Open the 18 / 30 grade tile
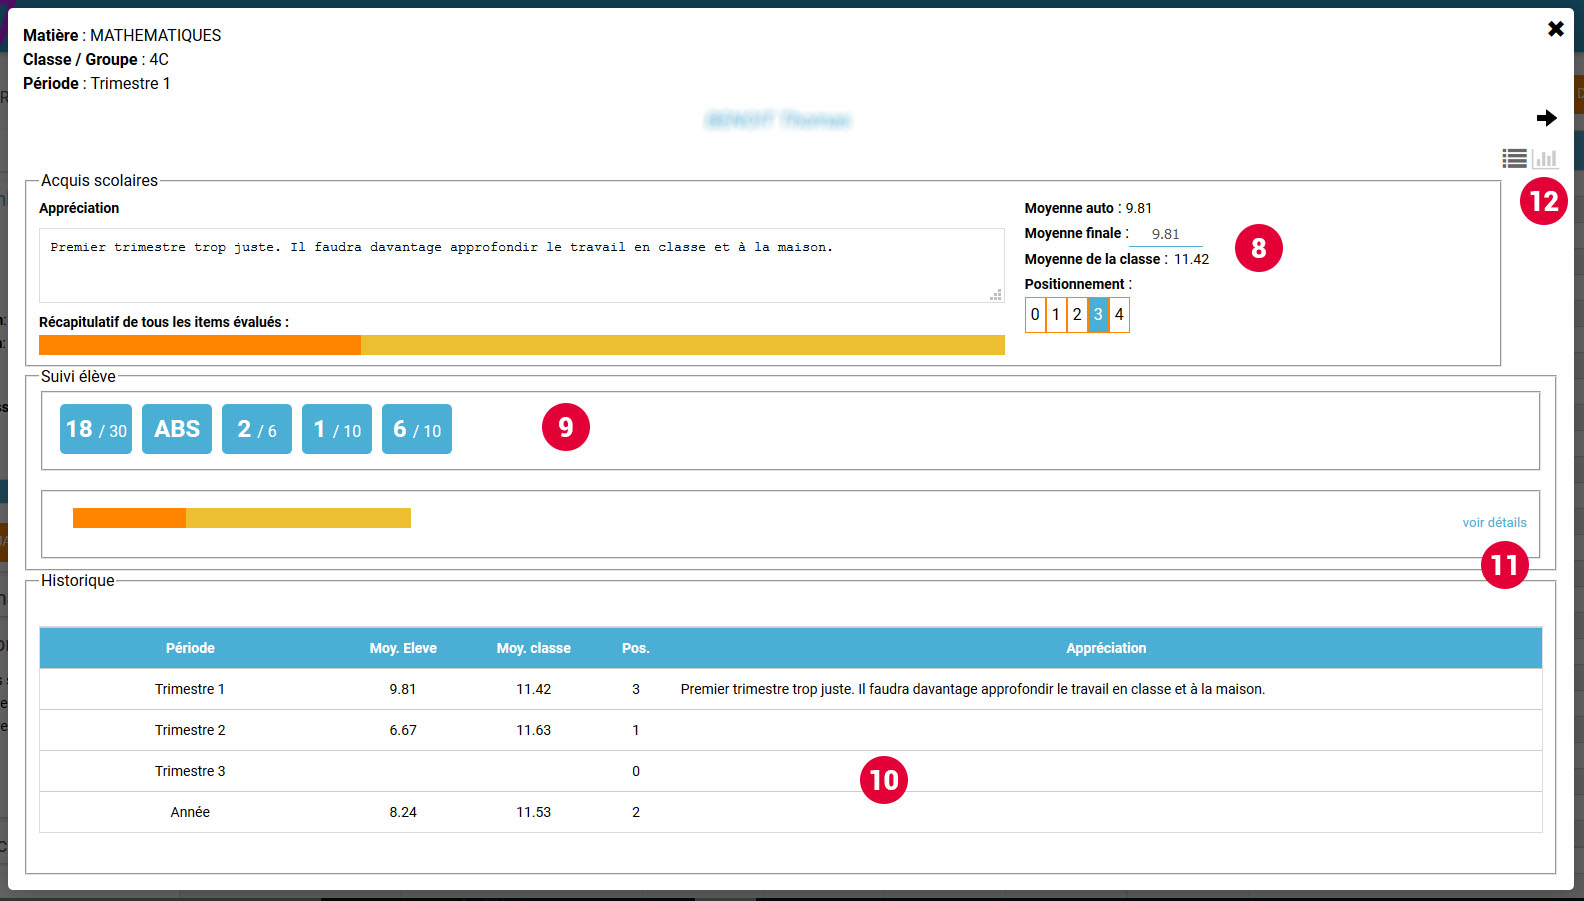Viewport: 1584px width, 901px height. click(96, 429)
